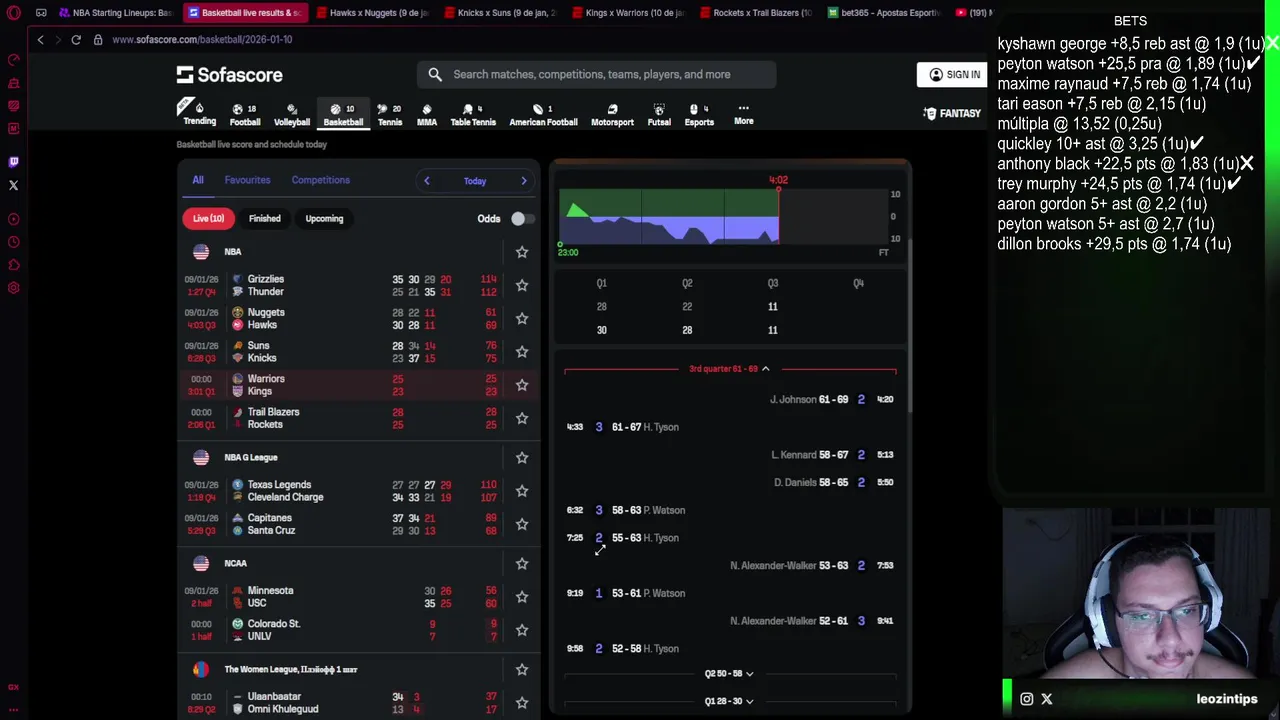The width and height of the screenshot is (1280, 720).
Task: Open the Today date picker
Action: coord(475,181)
